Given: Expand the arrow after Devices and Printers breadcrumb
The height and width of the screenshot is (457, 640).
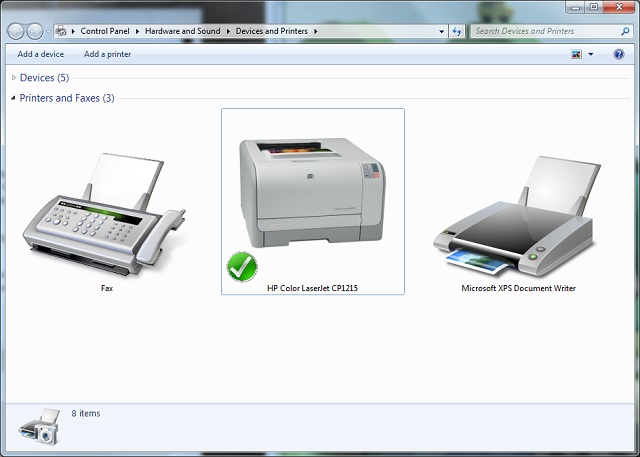Looking at the screenshot, I should pyautogui.click(x=316, y=31).
